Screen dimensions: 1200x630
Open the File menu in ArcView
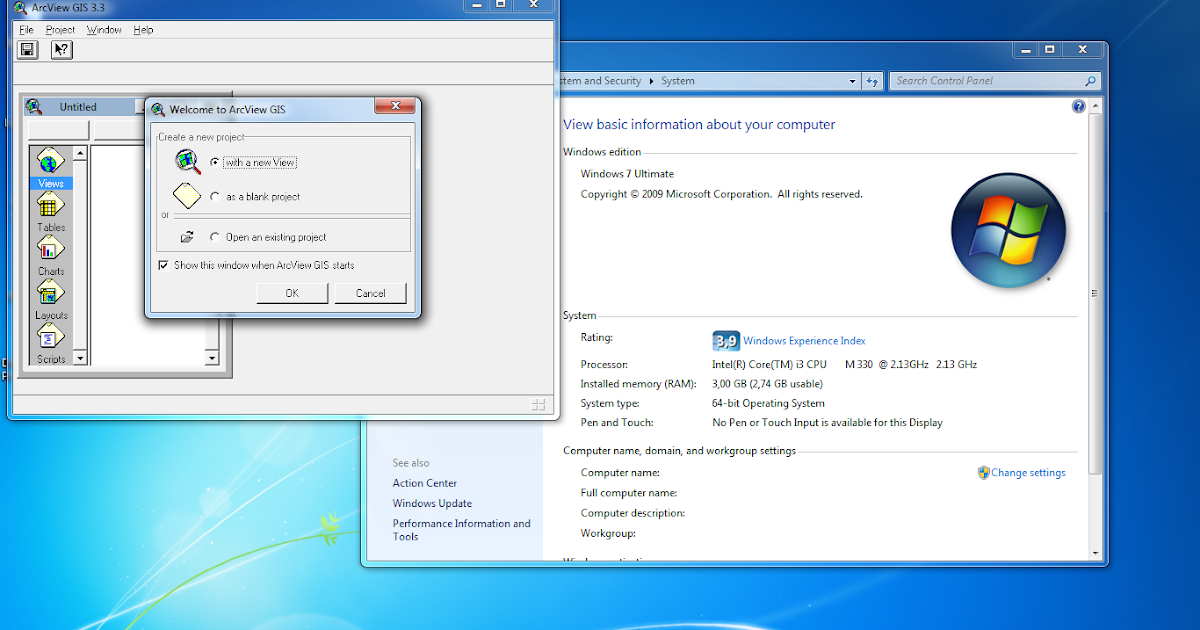point(26,30)
